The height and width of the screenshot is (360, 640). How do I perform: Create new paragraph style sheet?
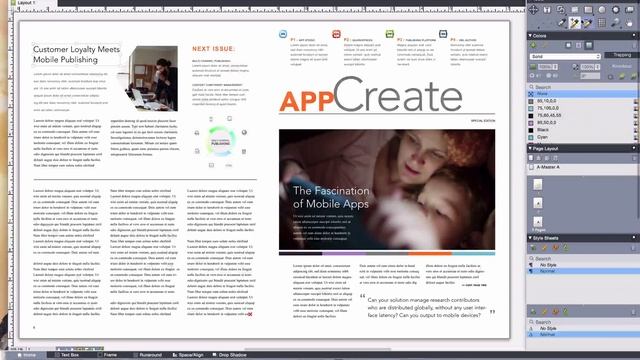[x=533, y=247]
